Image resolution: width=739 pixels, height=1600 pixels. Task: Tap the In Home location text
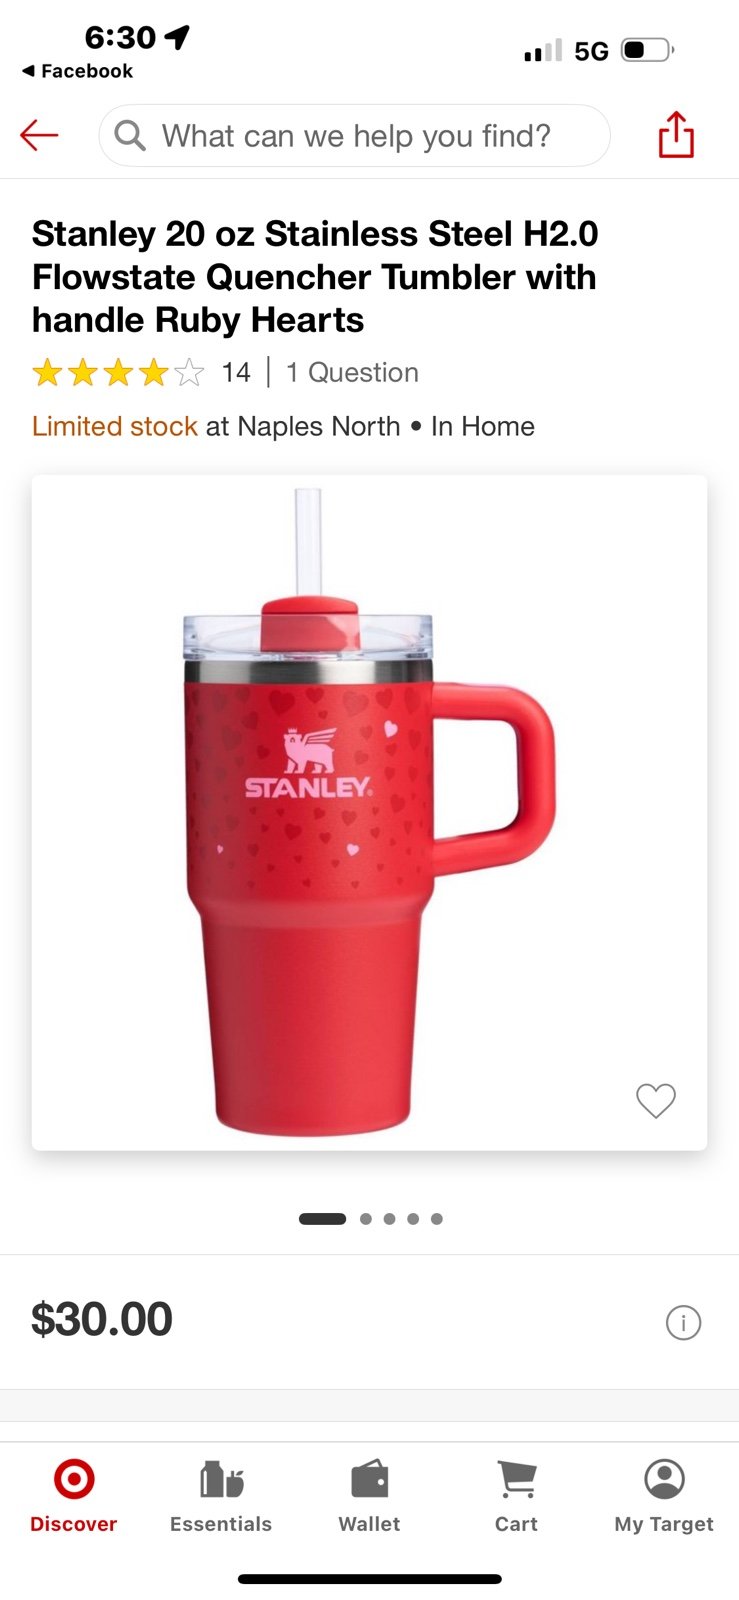(483, 426)
